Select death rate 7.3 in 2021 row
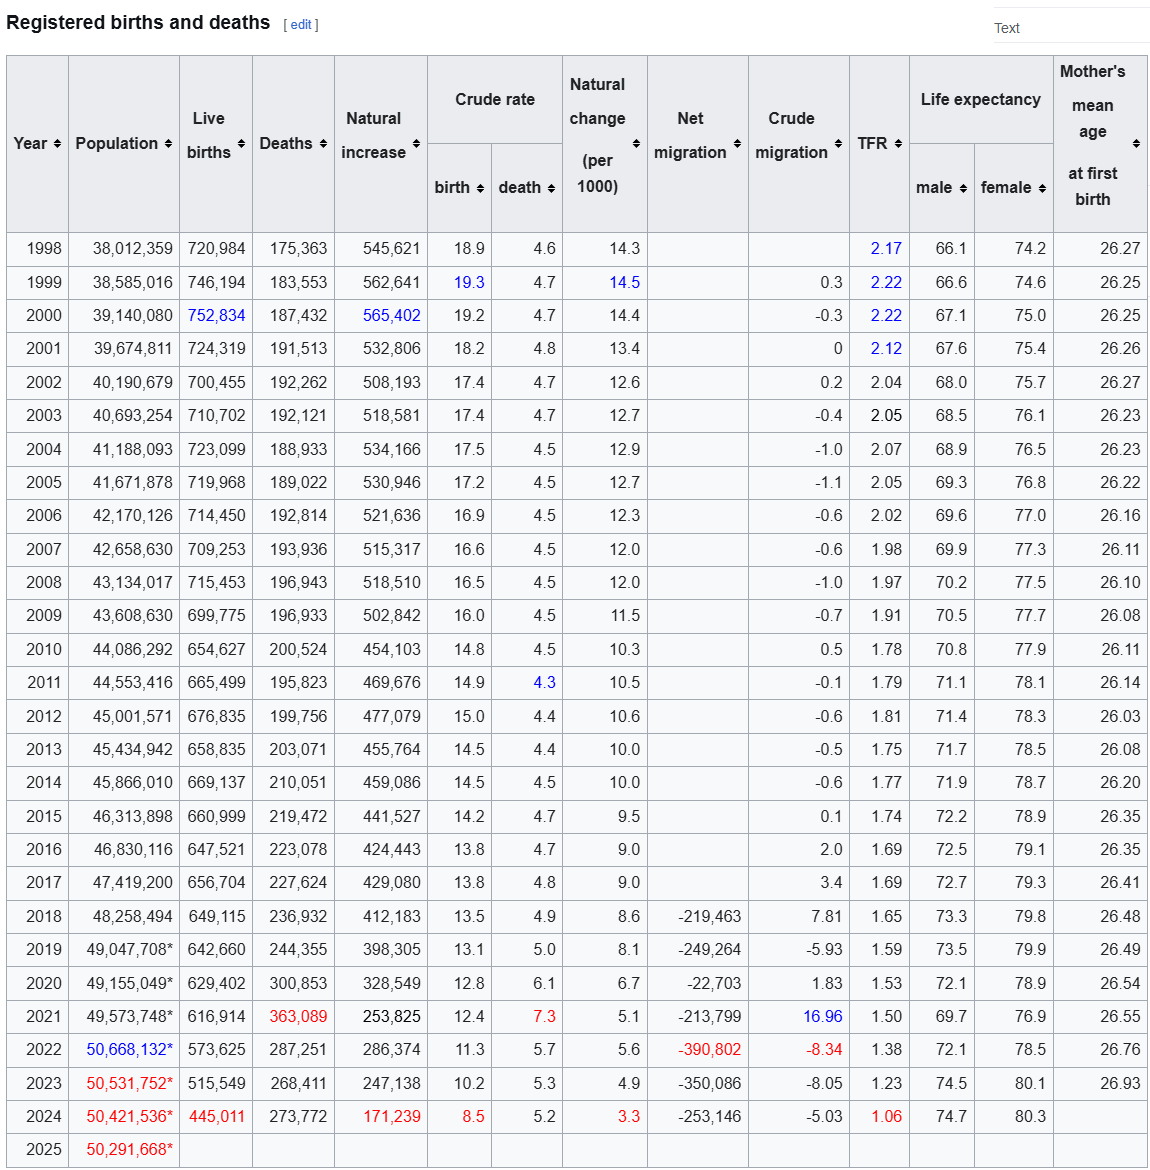Image resolution: width=1150 pixels, height=1170 pixels. [x=544, y=1016]
